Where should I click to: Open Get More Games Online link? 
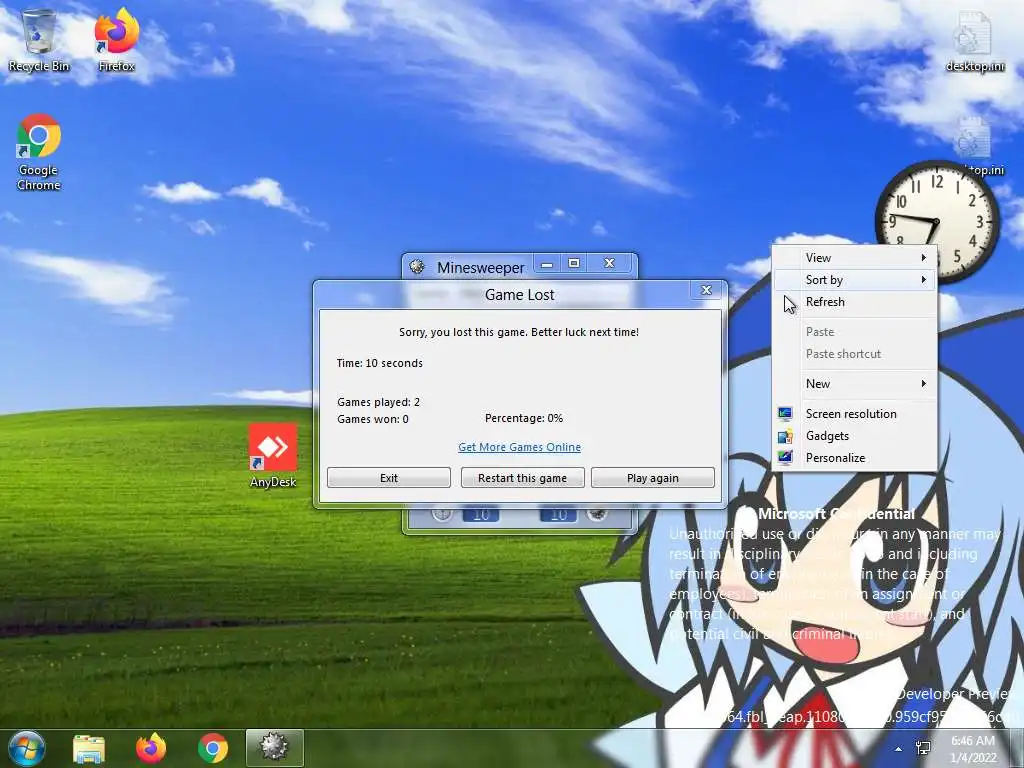(x=519, y=447)
